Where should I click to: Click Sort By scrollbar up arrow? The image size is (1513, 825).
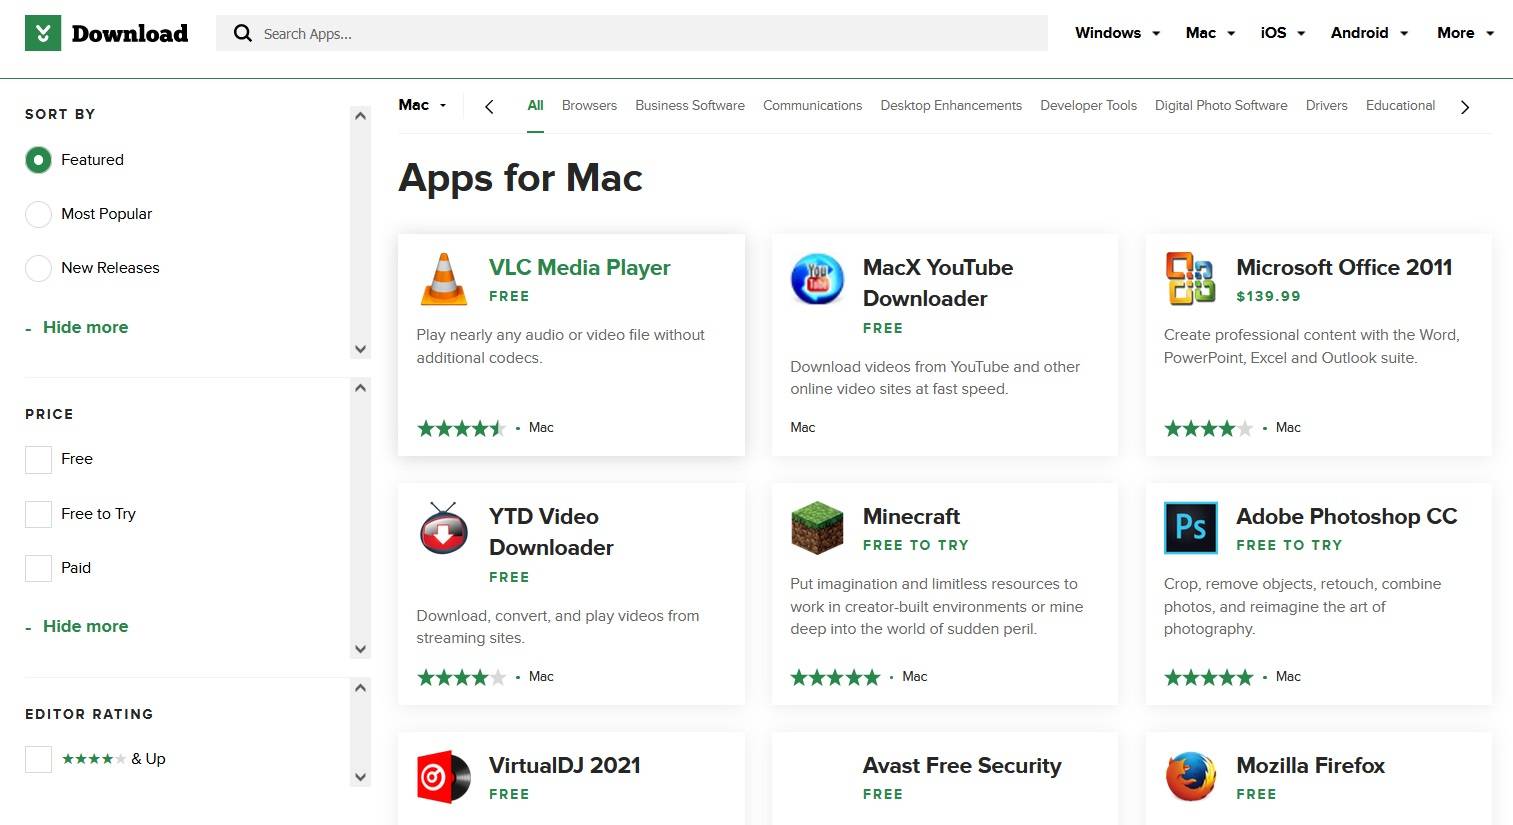click(361, 116)
